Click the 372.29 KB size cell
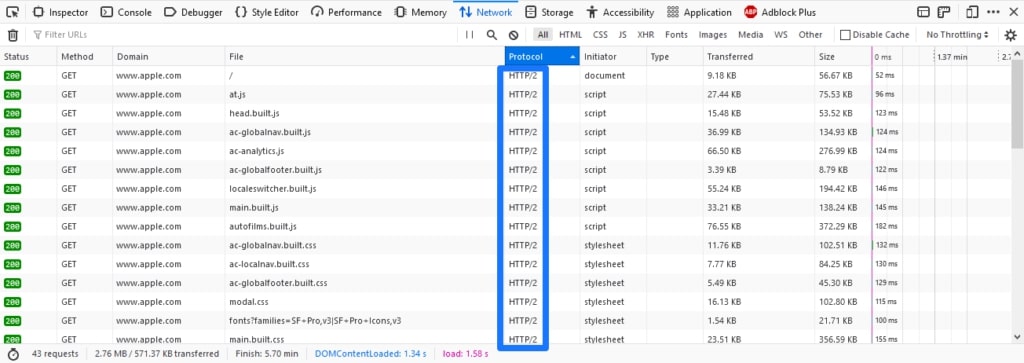 [838, 227]
